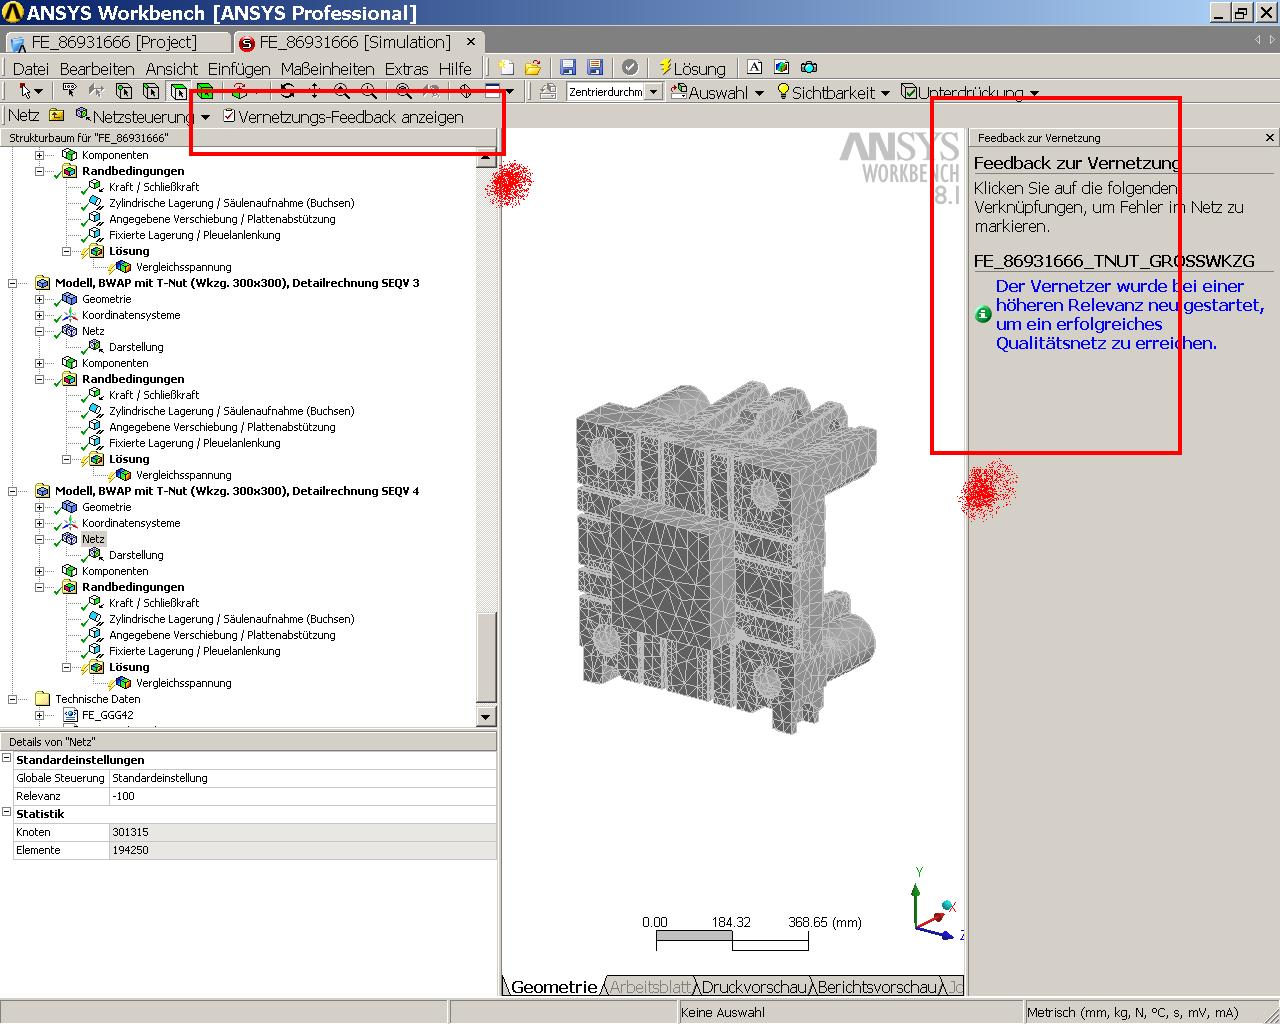Switch to FE_86931666 [Simulation] tab
The image size is (1280, 1024).
(x=358, y=42)
